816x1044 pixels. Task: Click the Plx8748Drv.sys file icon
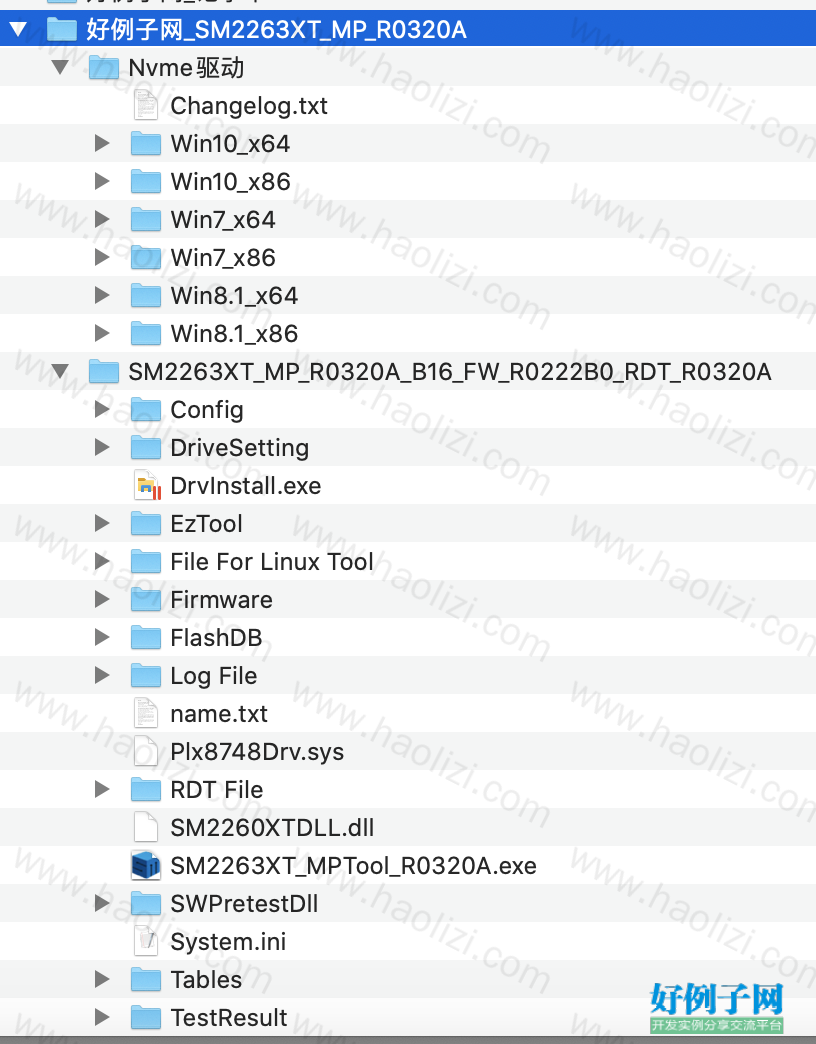coord(146,751)
